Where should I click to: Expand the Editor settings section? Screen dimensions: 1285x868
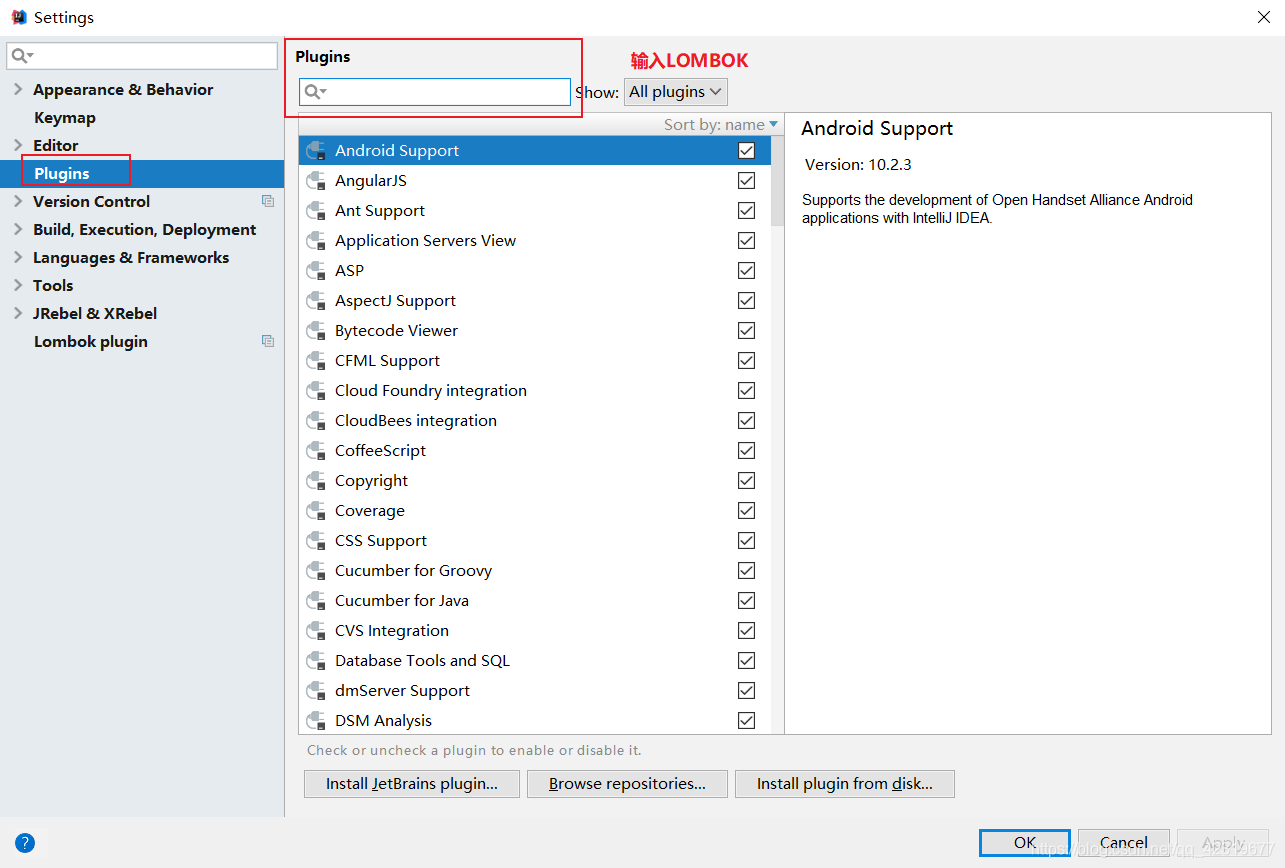tap(18, 145)
